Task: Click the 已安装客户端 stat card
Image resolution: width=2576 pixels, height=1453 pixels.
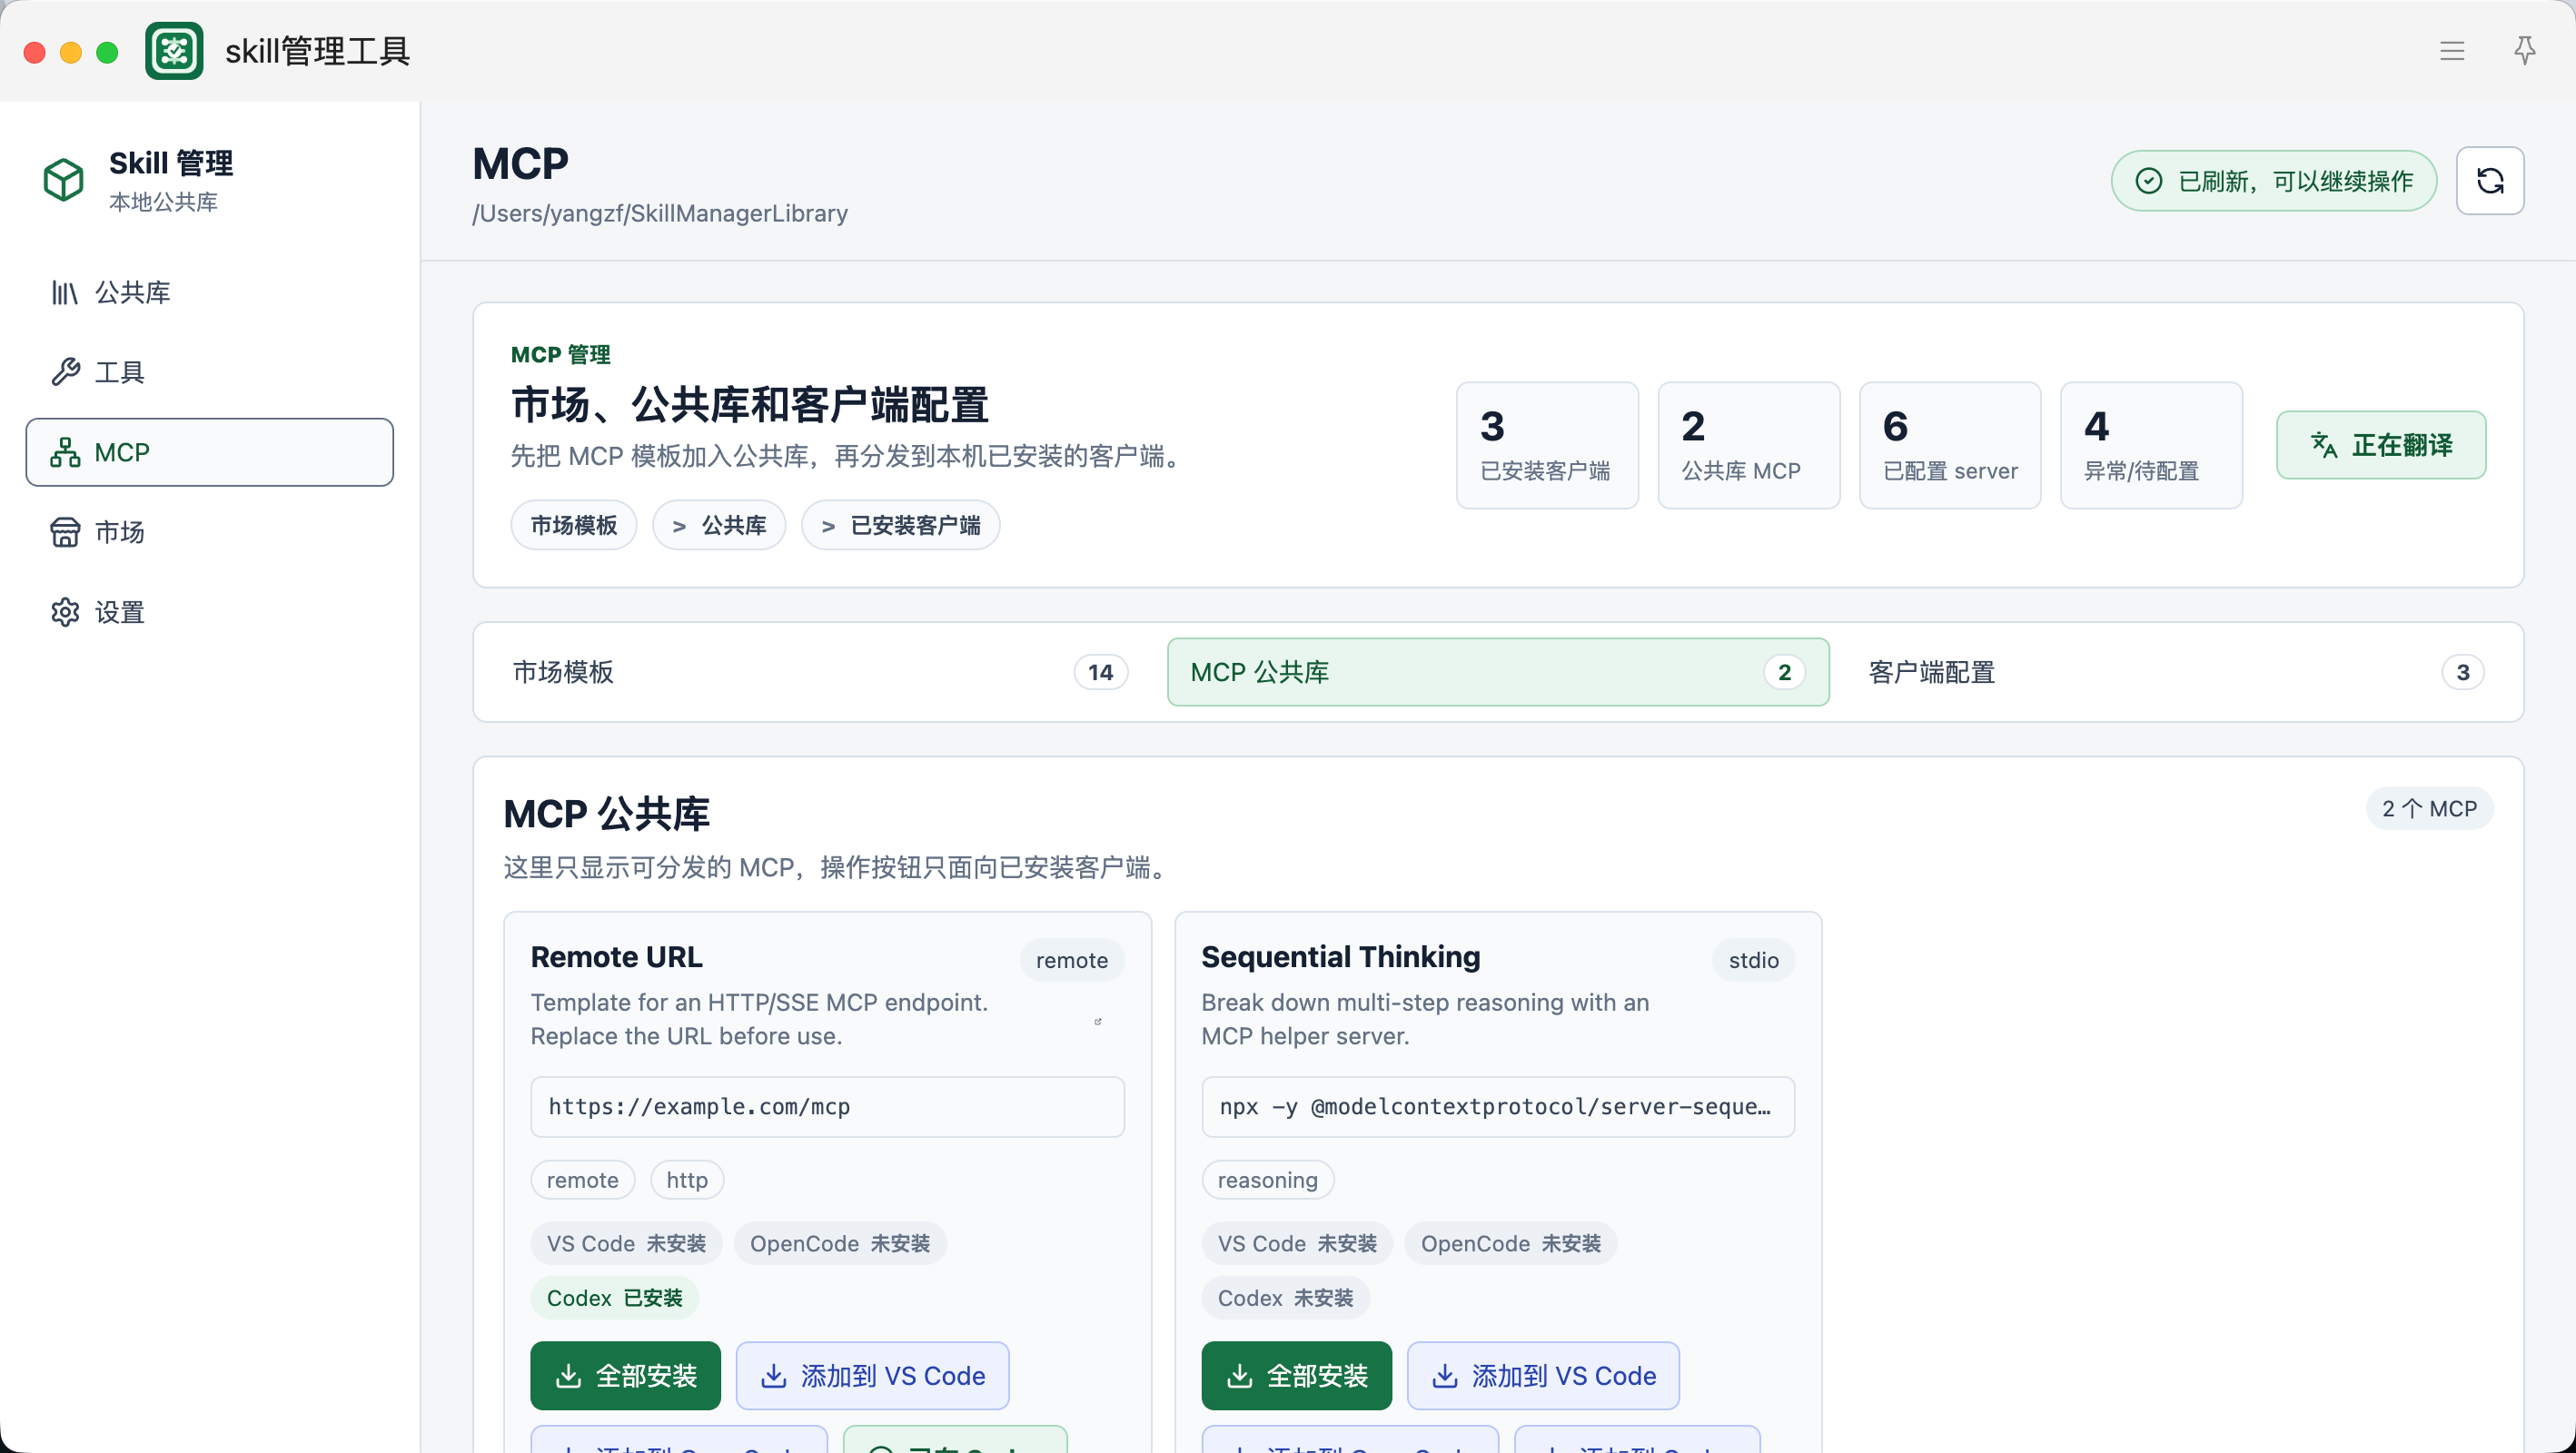Action: pyautogui.click(x=1547, y=445)
